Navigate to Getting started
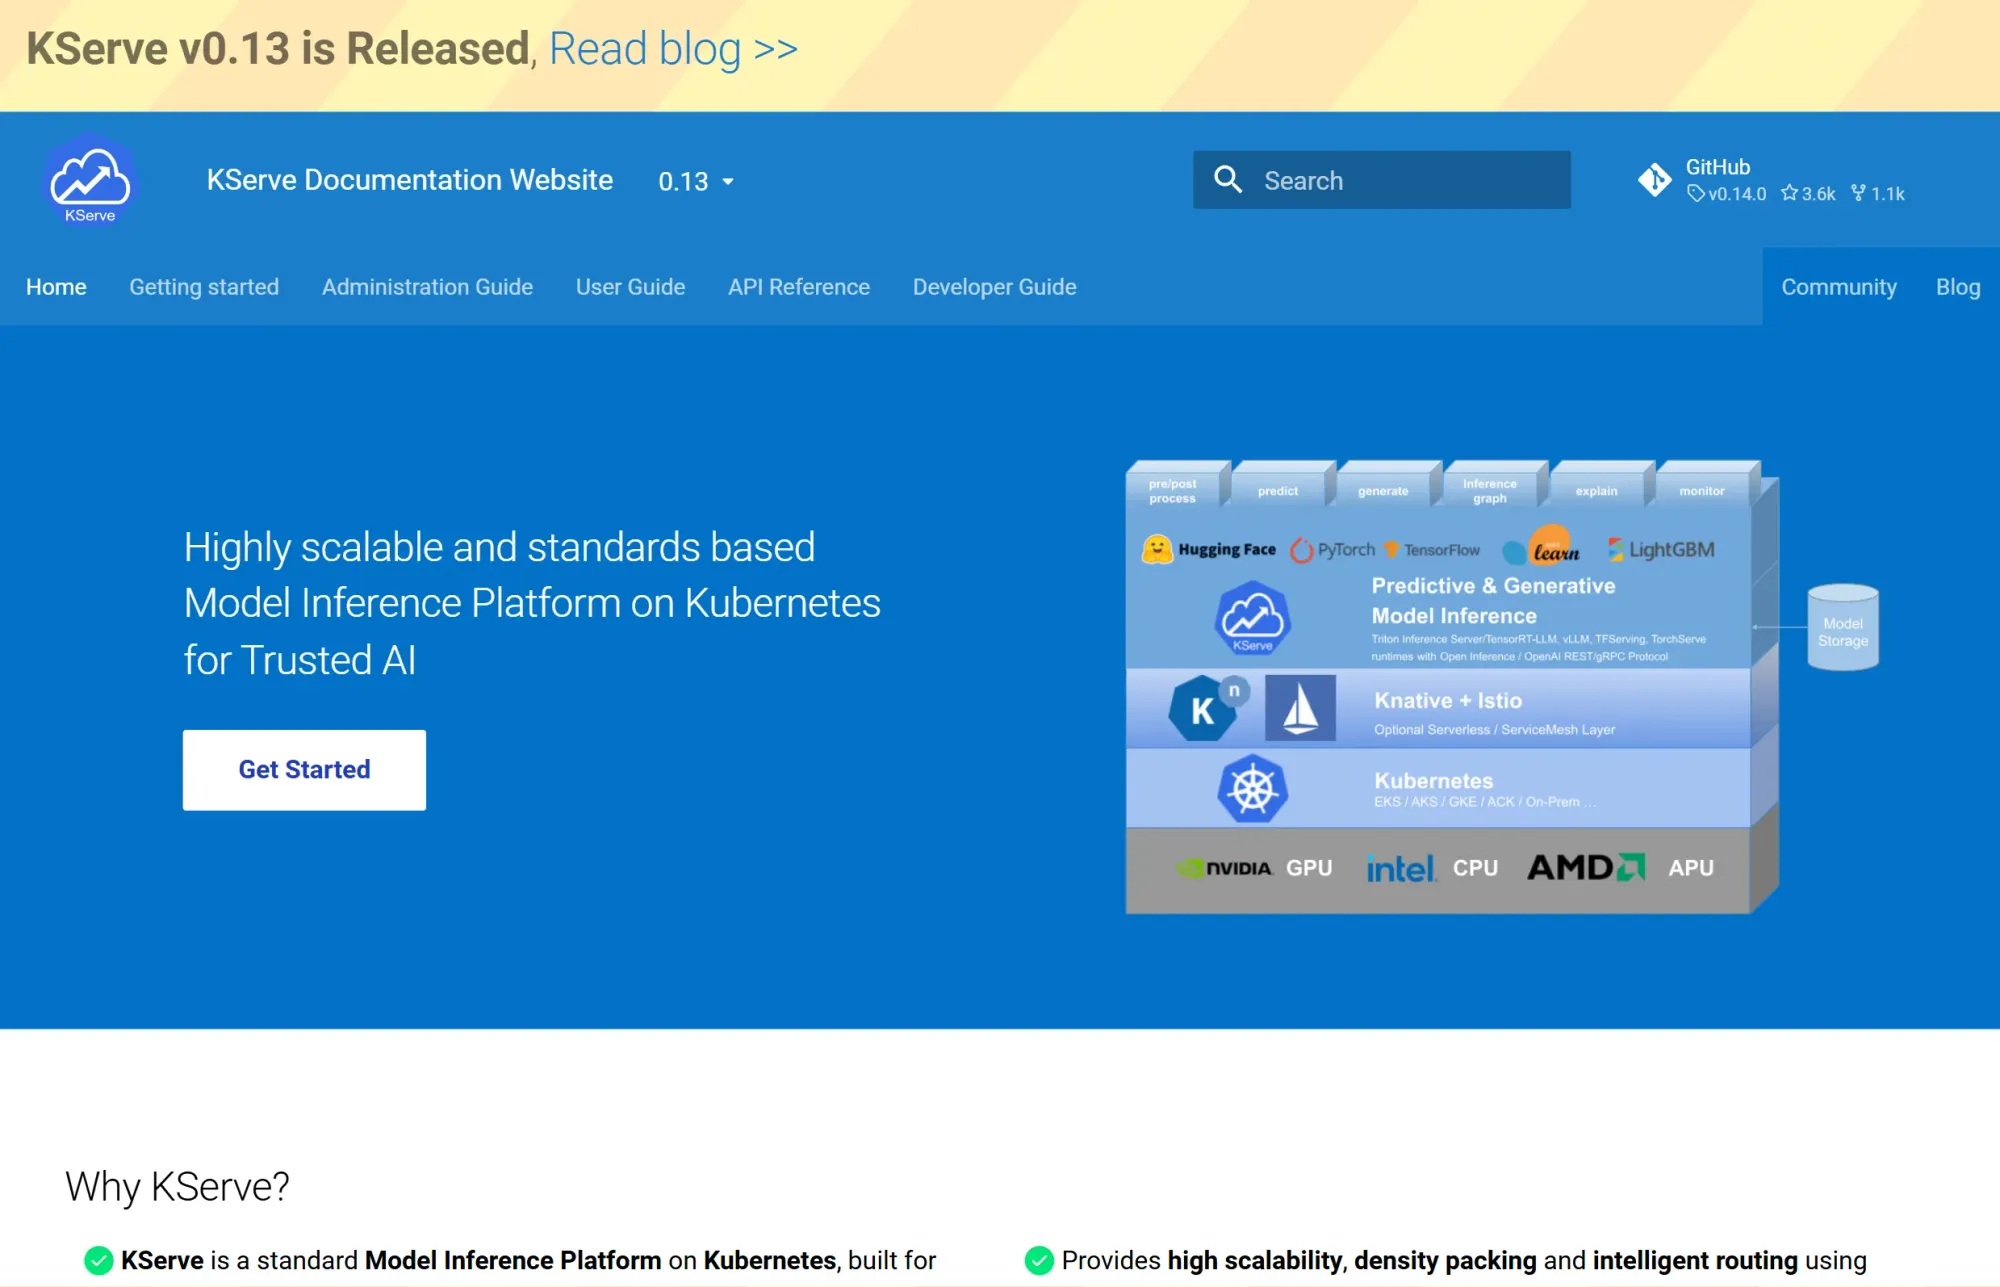 point(204,287)
